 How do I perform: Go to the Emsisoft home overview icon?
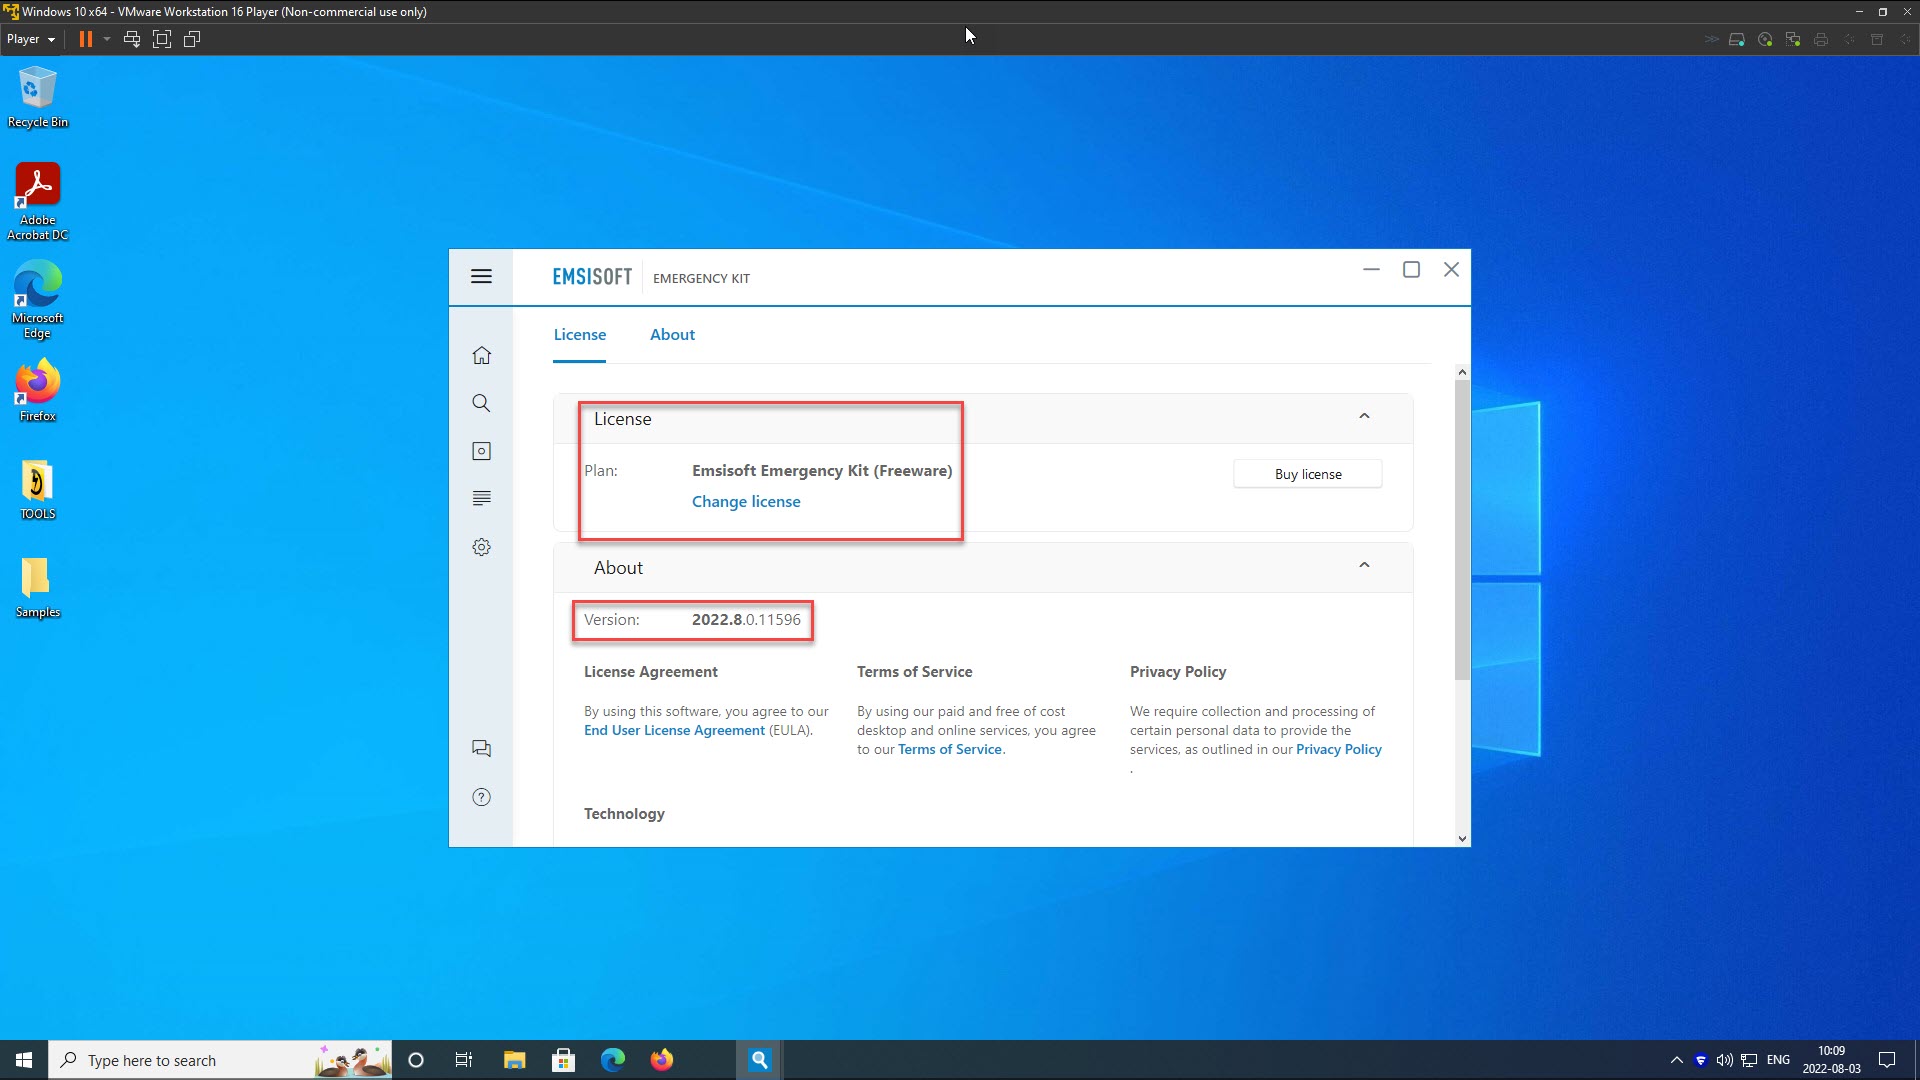(481, 355)
